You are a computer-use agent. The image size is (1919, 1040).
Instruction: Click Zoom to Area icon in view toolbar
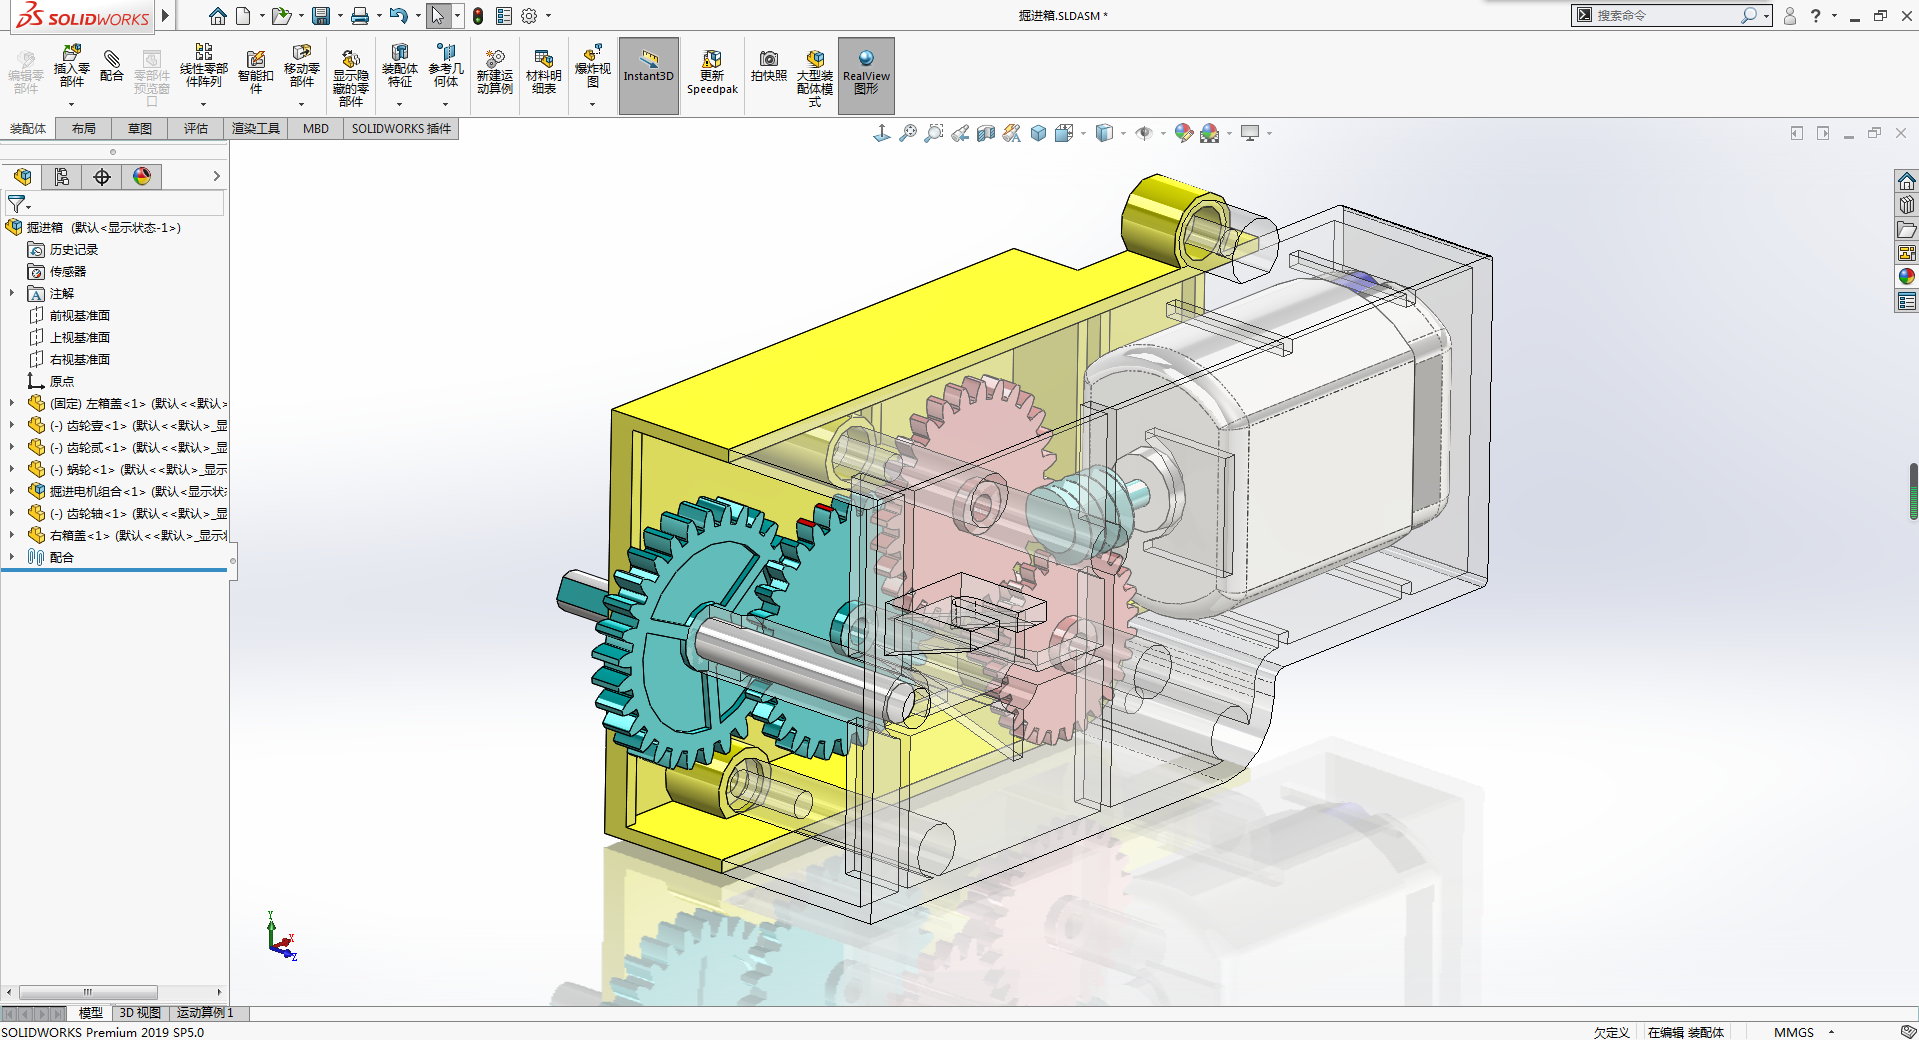(934, 133)
